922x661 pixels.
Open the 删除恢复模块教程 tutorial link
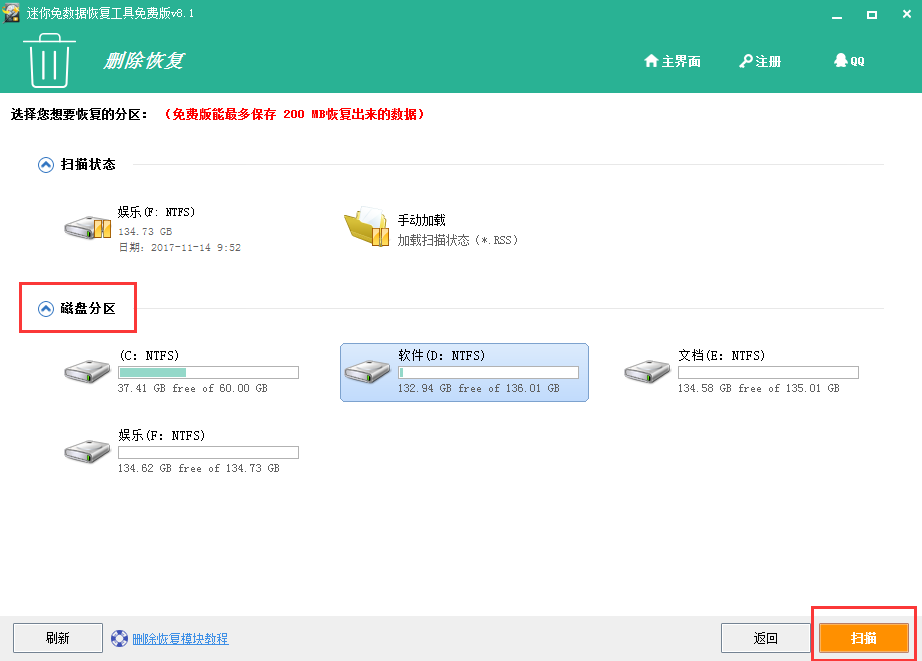(x=180, y=639)
